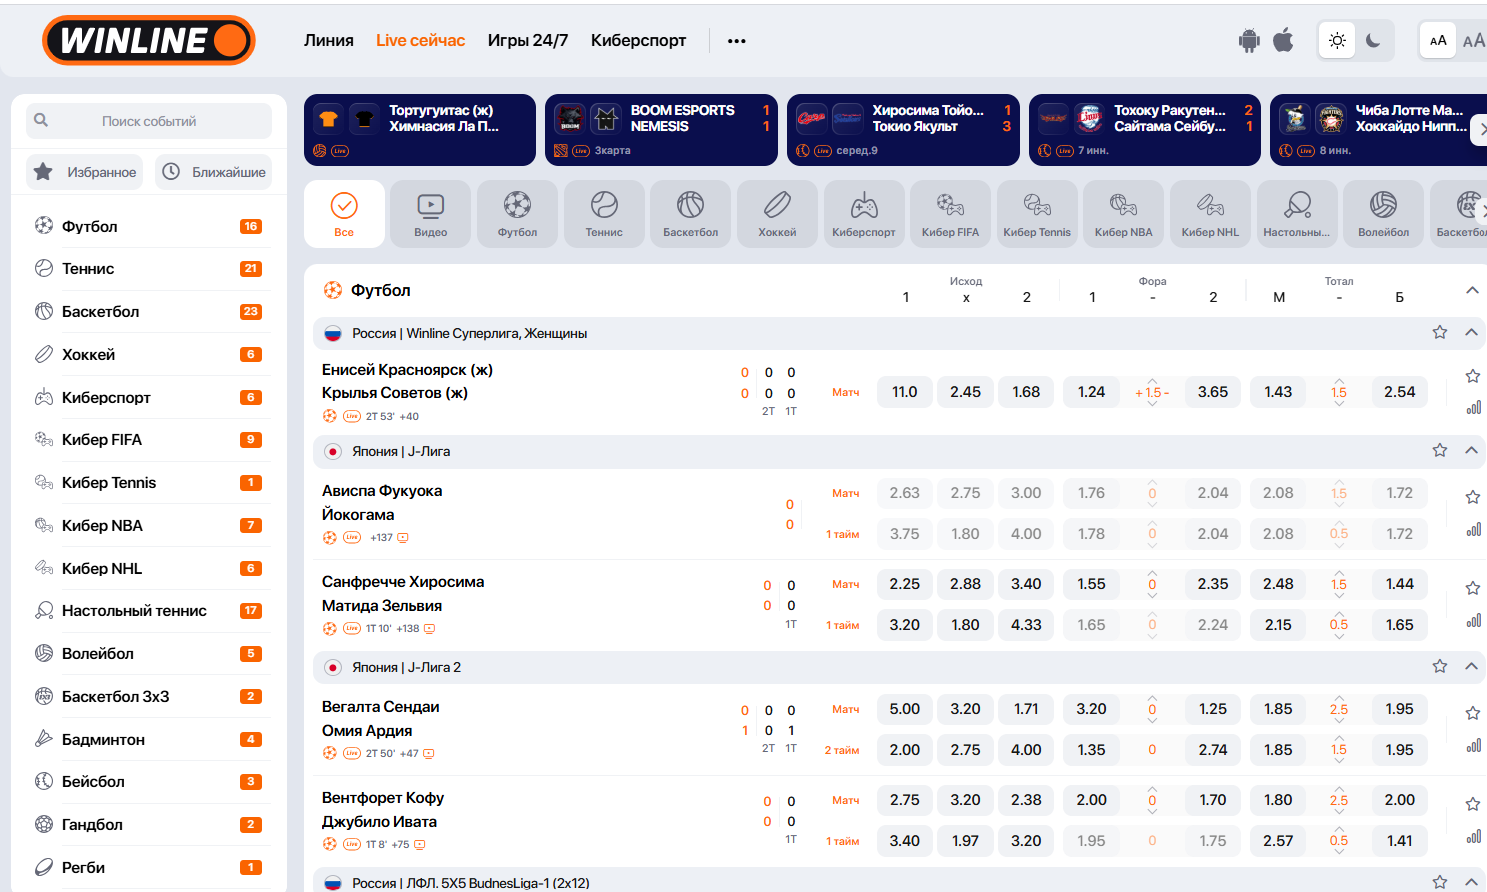Open the Android app download icon

pyautogui.click(x=1249, y=41)
